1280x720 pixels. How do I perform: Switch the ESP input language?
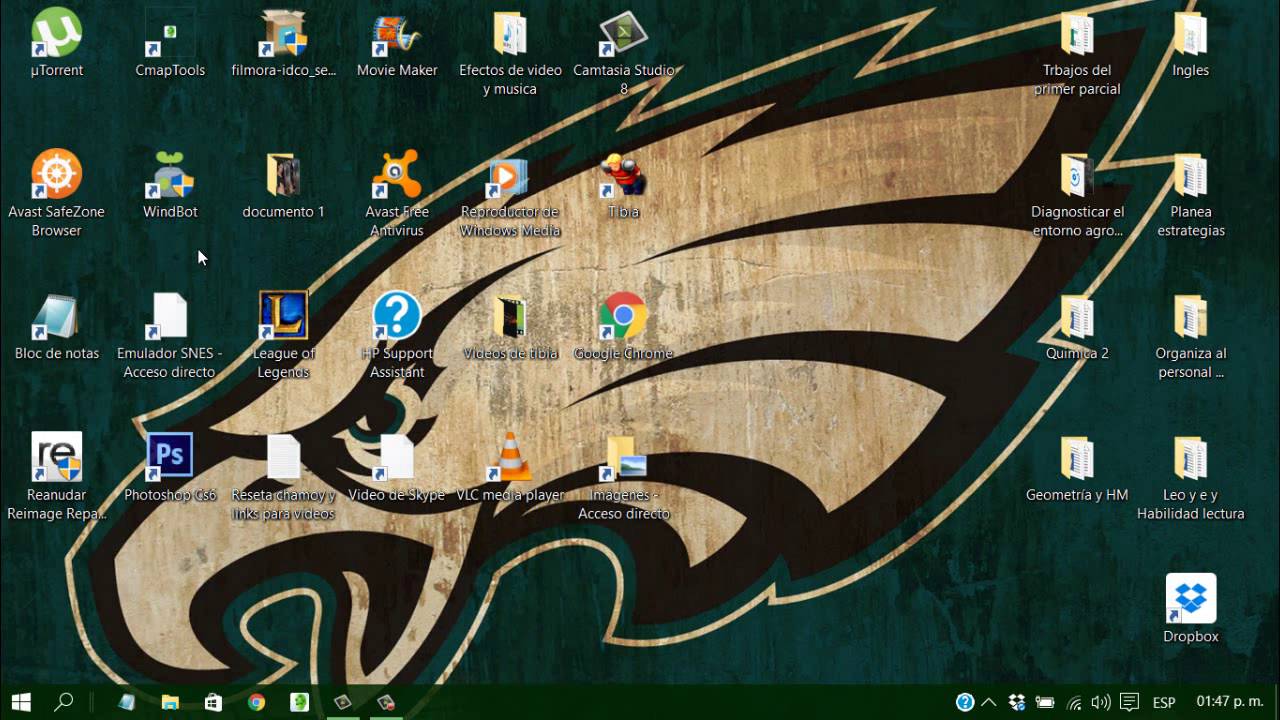1164,702
